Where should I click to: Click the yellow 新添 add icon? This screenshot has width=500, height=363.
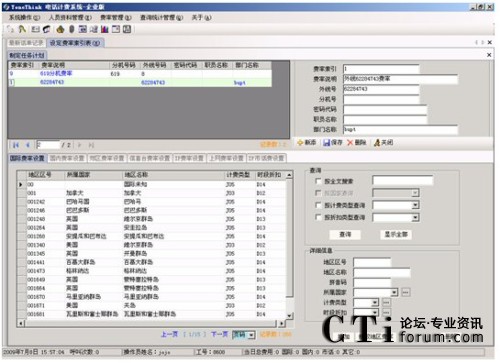pyautogui.click(x=300, y=143)
